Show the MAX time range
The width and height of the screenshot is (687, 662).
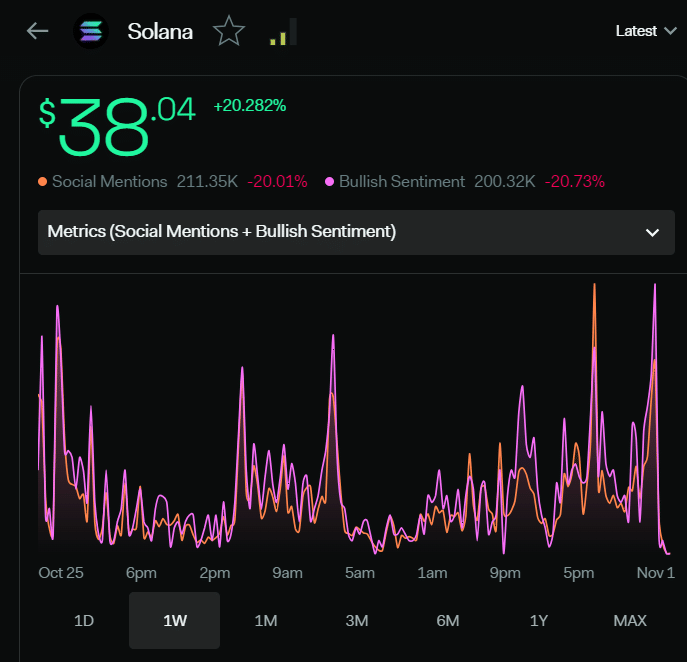pos(630,620)
